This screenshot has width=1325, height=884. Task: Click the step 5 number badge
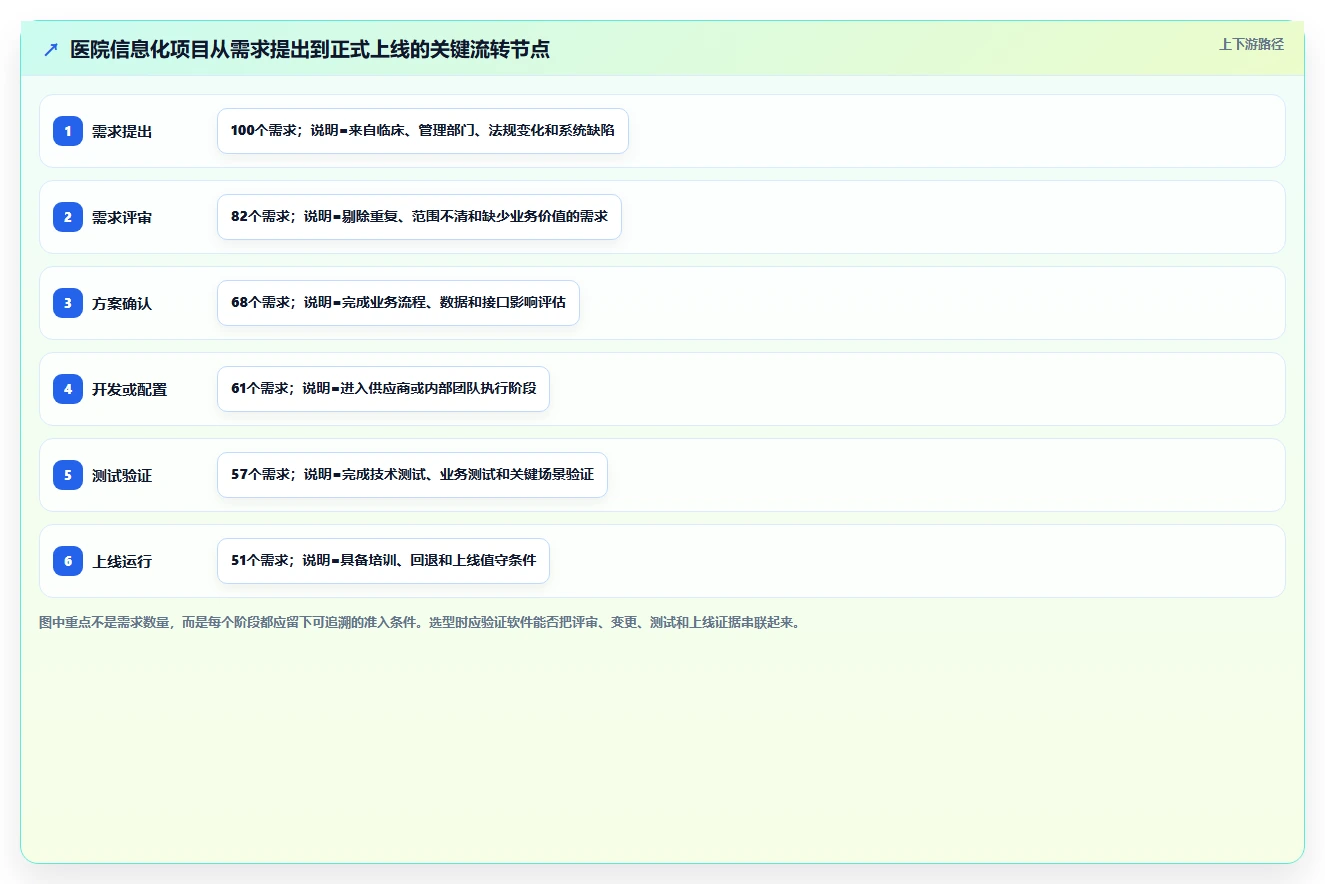tap(68, 475)
